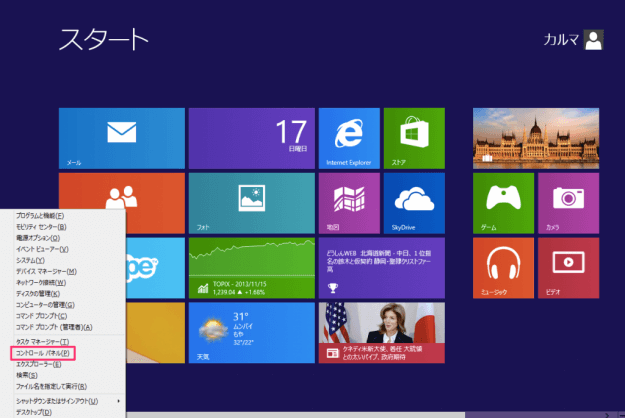625x418 pixels.
Task: Click the カルマ user name
Action: click(x=561, y=40)
